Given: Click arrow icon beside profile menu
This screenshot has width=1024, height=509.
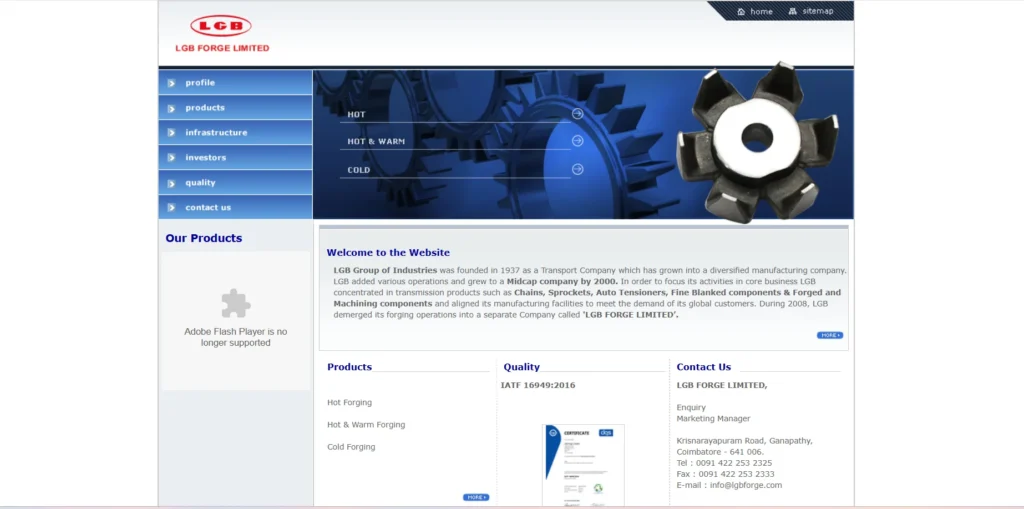Looking at the screenshot, I should tap(171, 83).
